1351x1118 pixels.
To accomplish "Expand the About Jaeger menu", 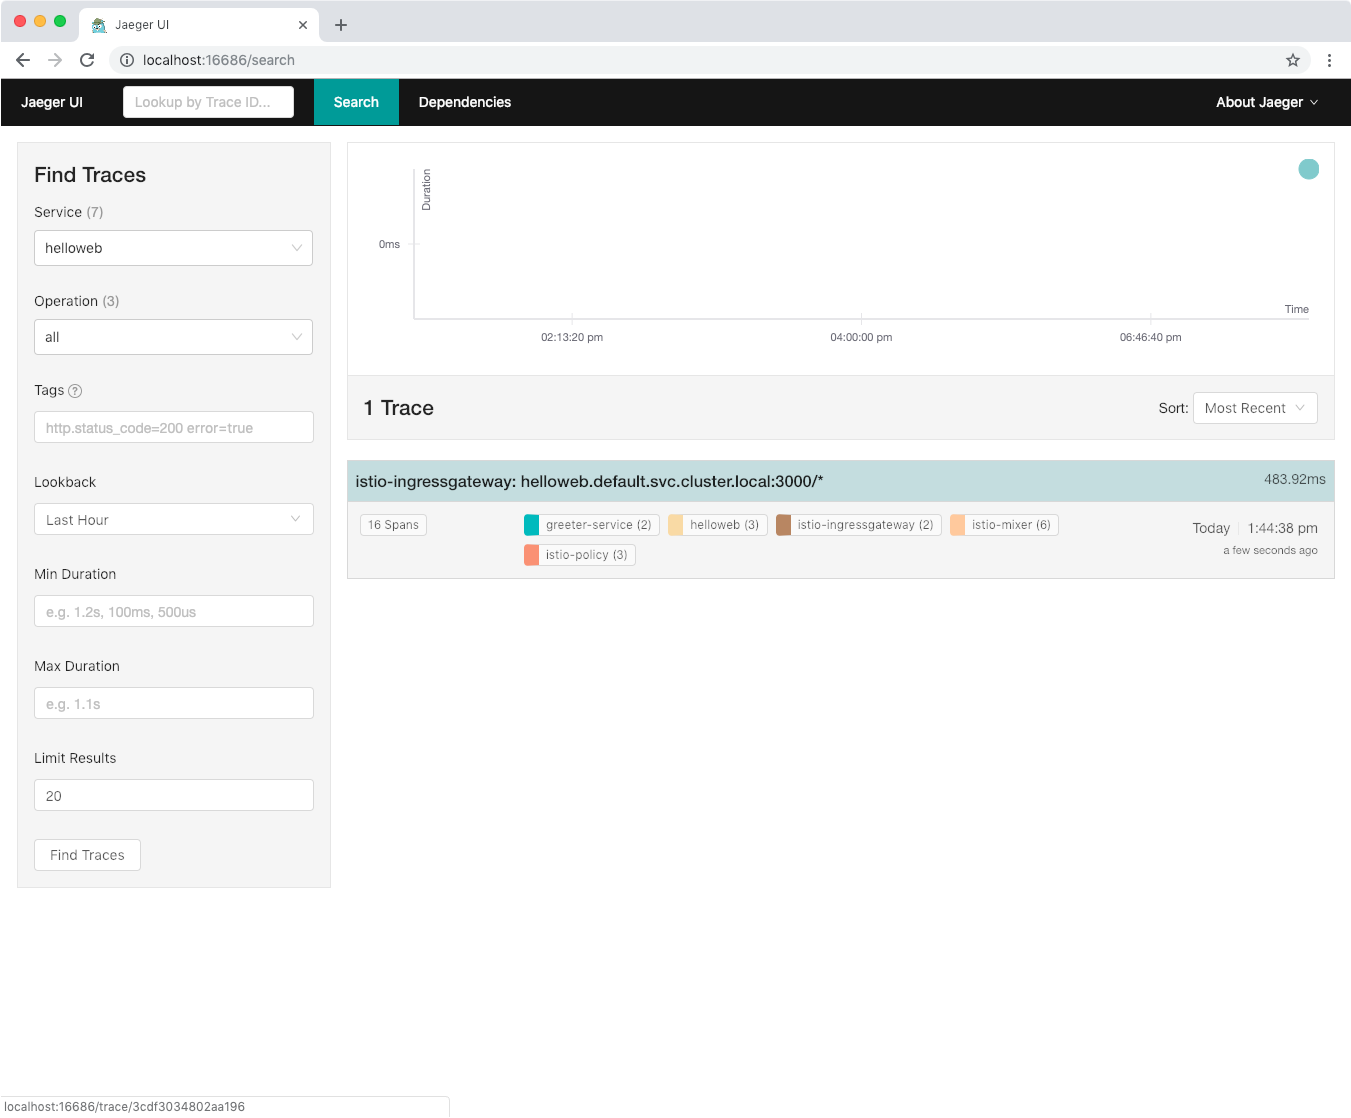I will 1267,102.
